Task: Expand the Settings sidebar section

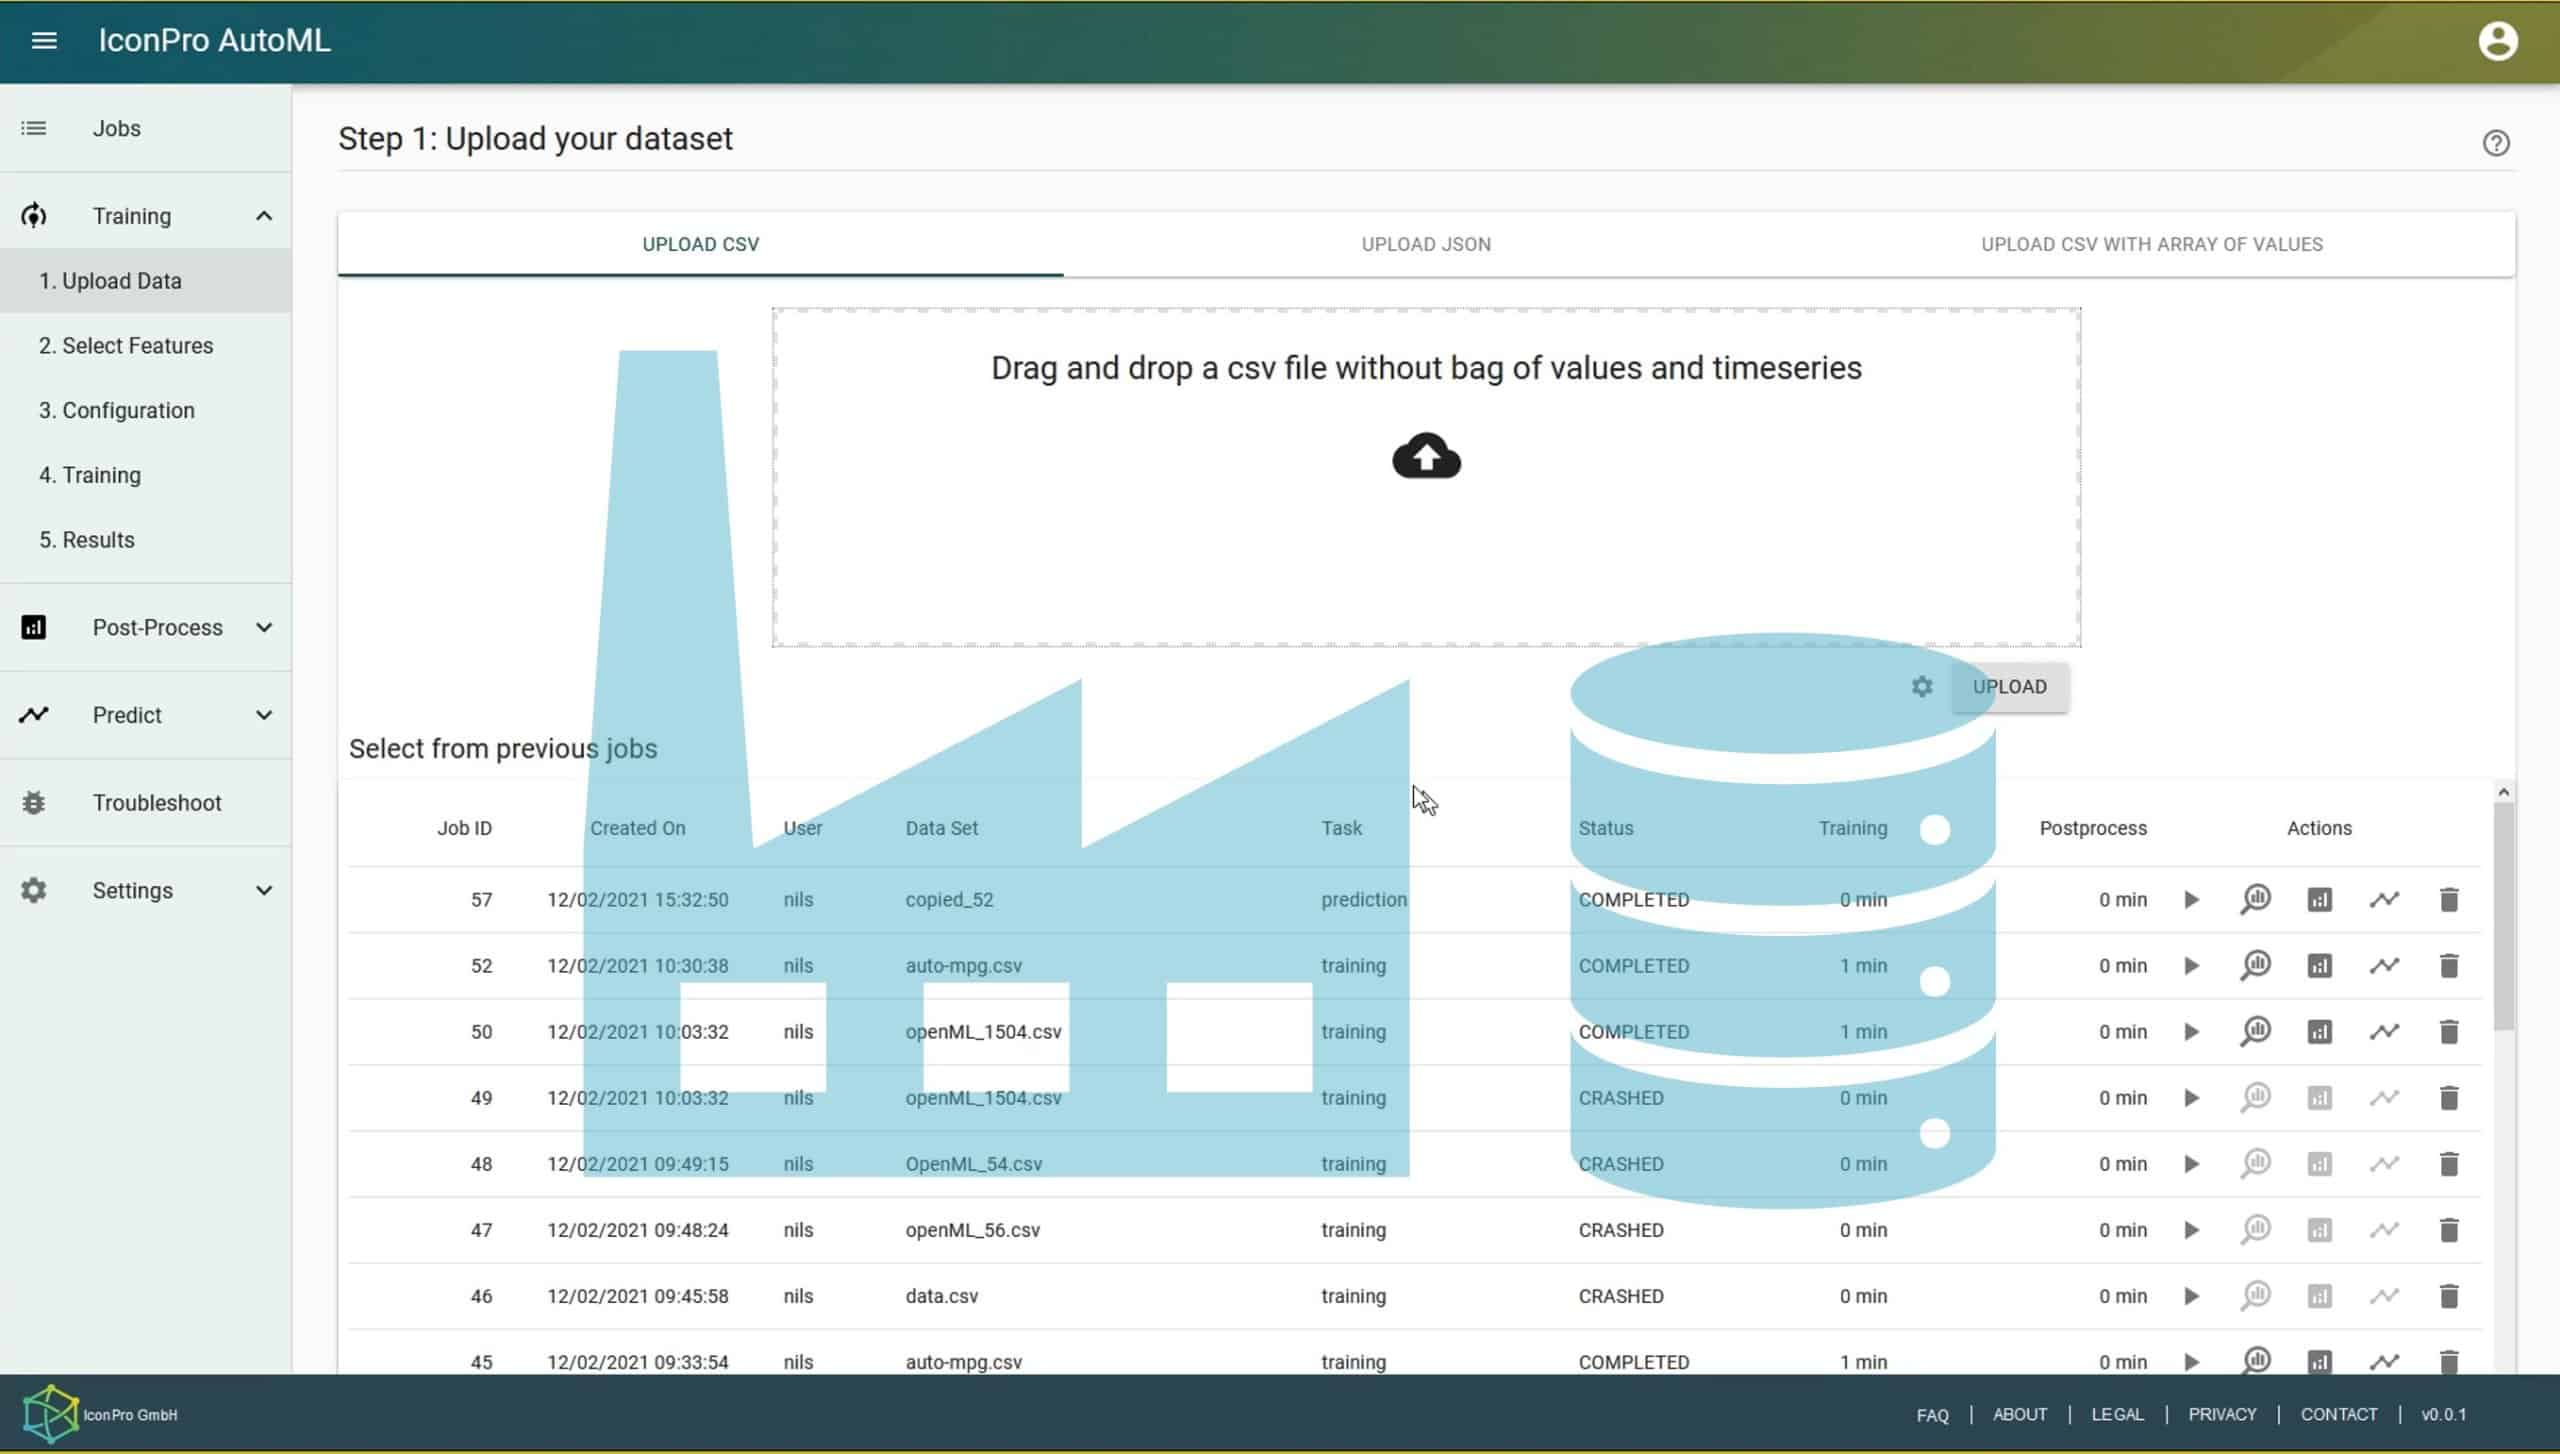Action: coord(263,891)
